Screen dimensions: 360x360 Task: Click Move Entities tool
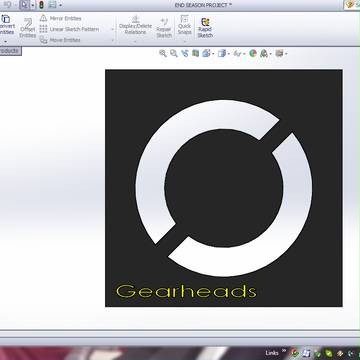point(60,40)
